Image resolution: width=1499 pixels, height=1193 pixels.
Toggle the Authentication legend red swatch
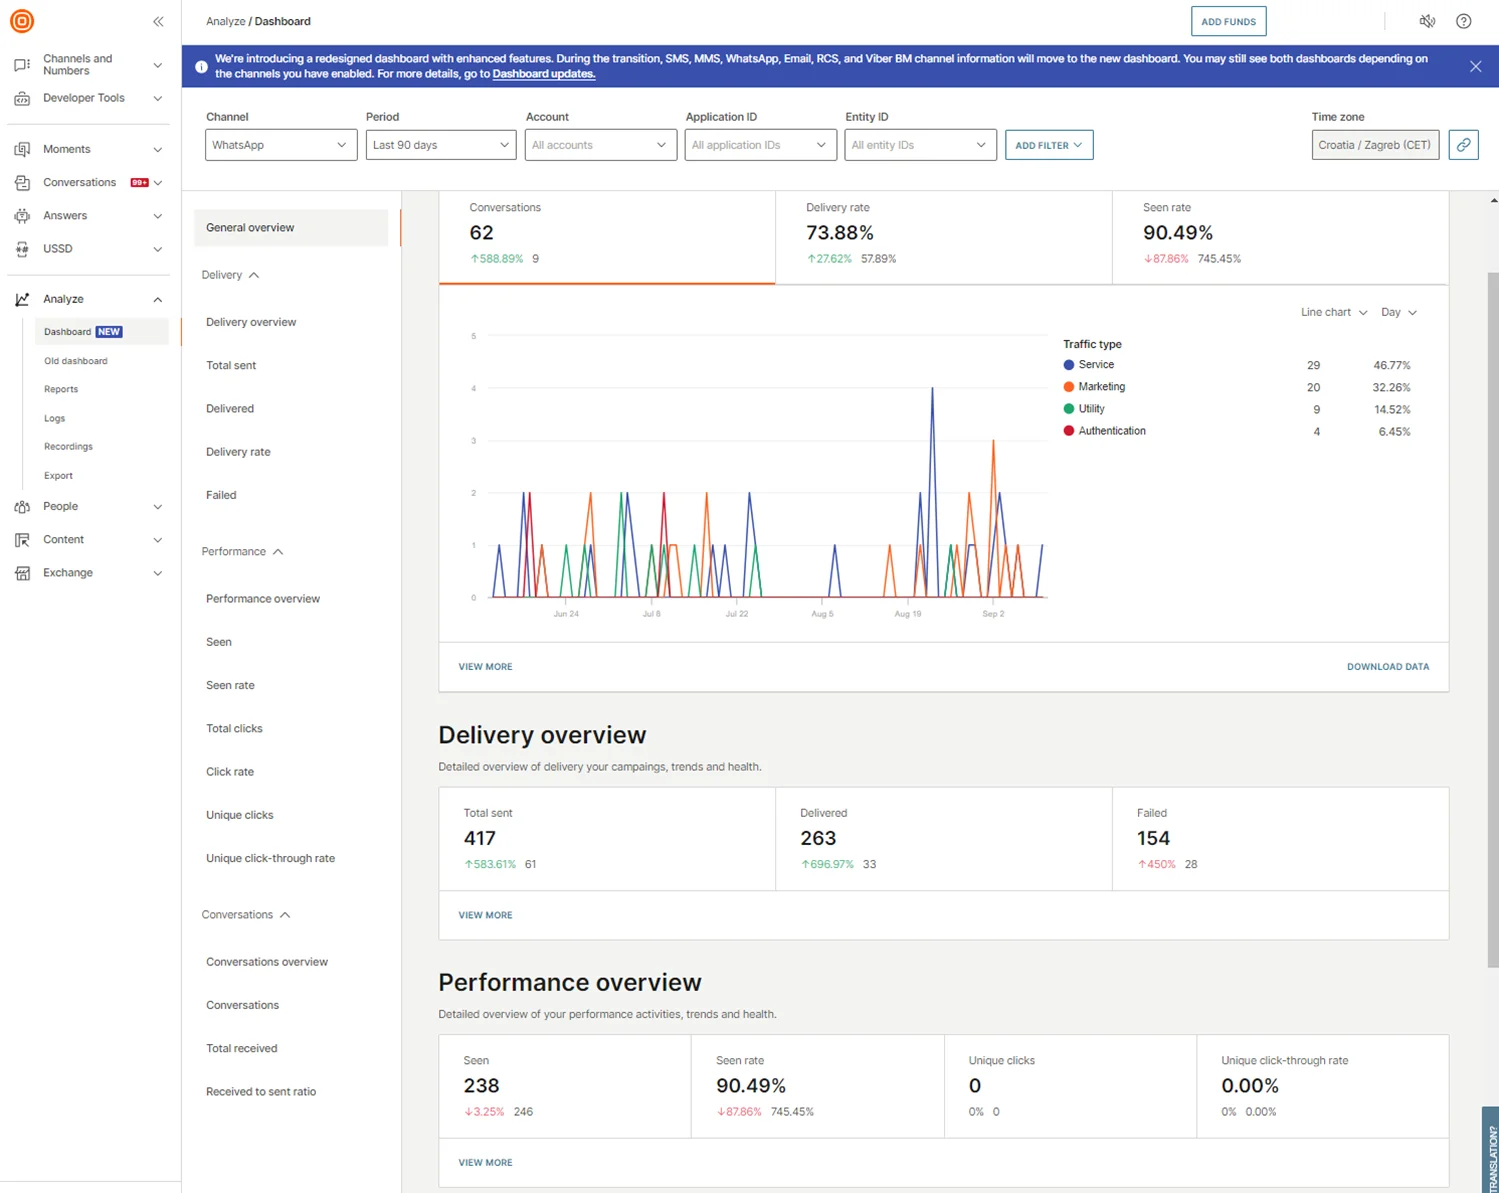tap(1068, 431)
